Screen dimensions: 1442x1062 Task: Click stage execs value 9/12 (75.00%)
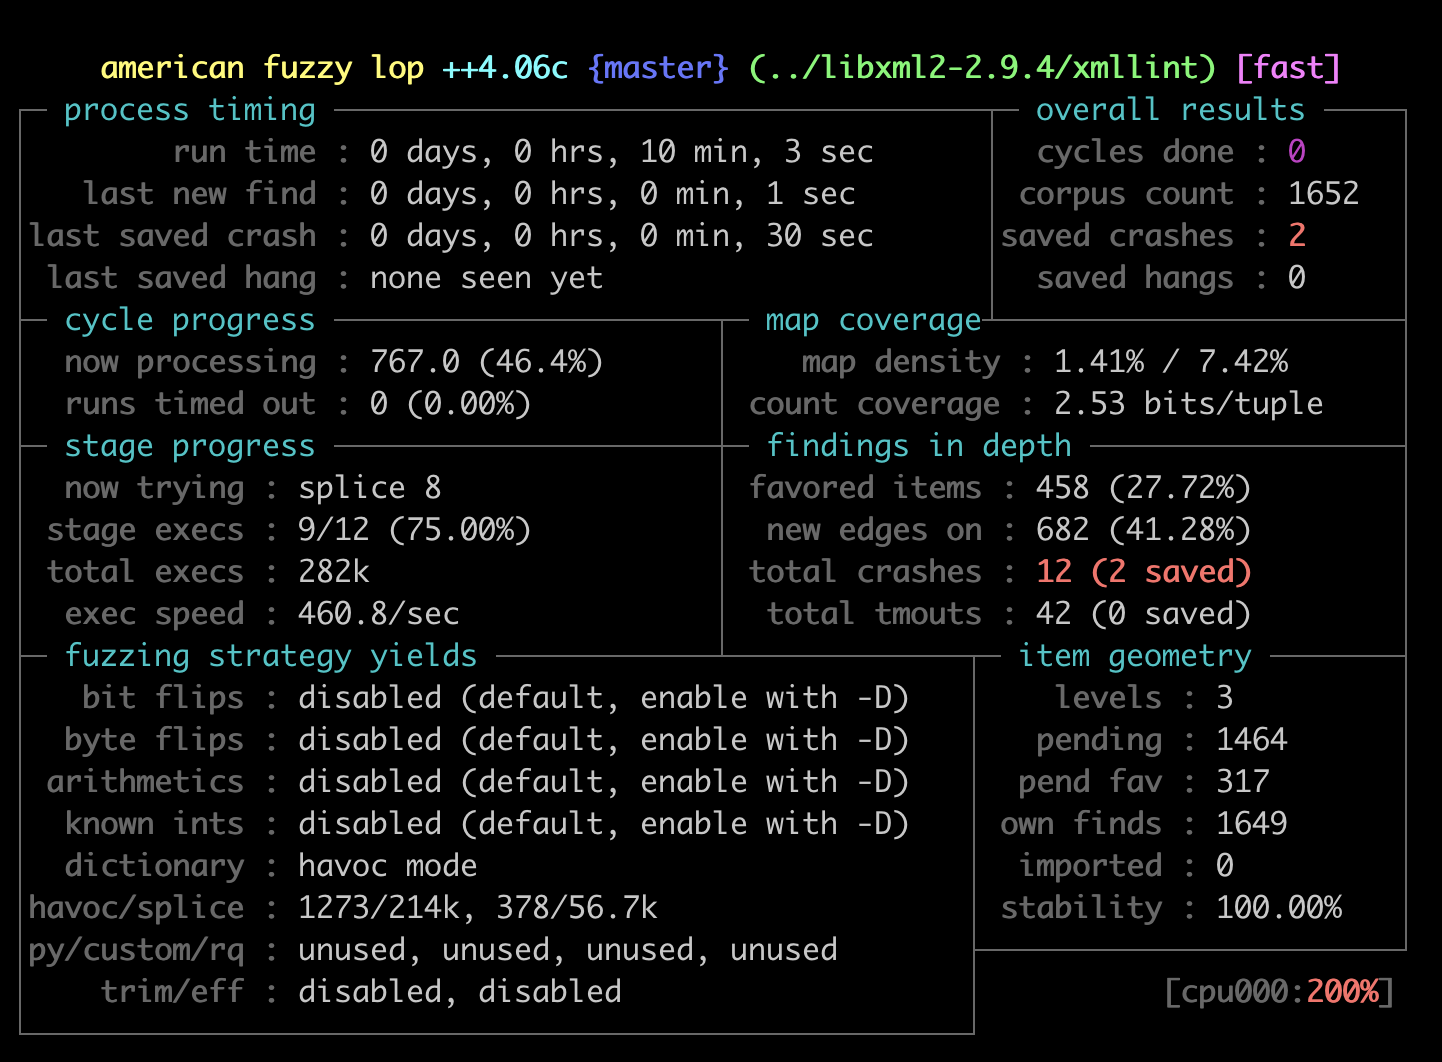tap(415, 530)
